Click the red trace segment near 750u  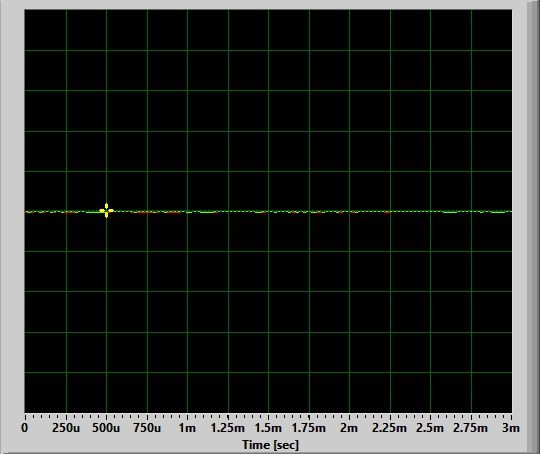[145, 213]
